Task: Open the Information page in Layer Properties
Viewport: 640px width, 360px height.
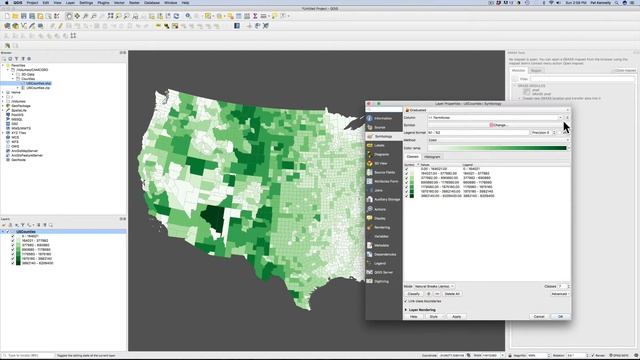Action: tap(384, 118)
